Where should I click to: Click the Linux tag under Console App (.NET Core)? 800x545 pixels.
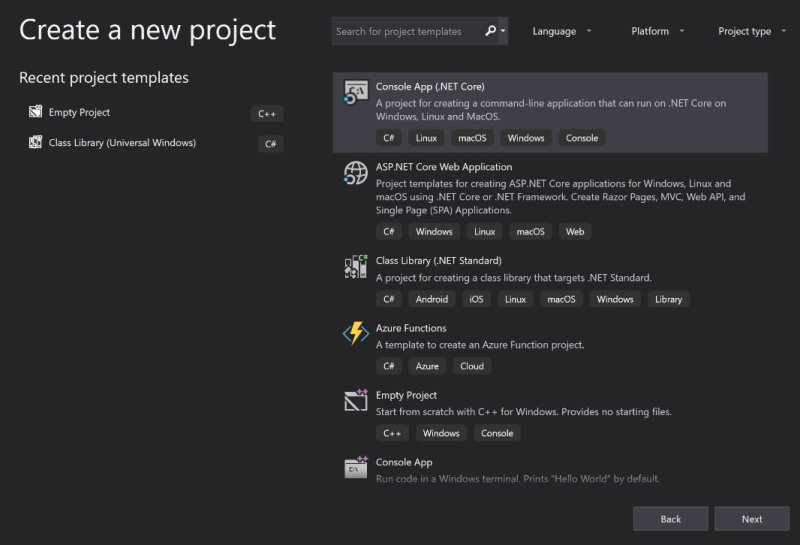click(426, 138)
